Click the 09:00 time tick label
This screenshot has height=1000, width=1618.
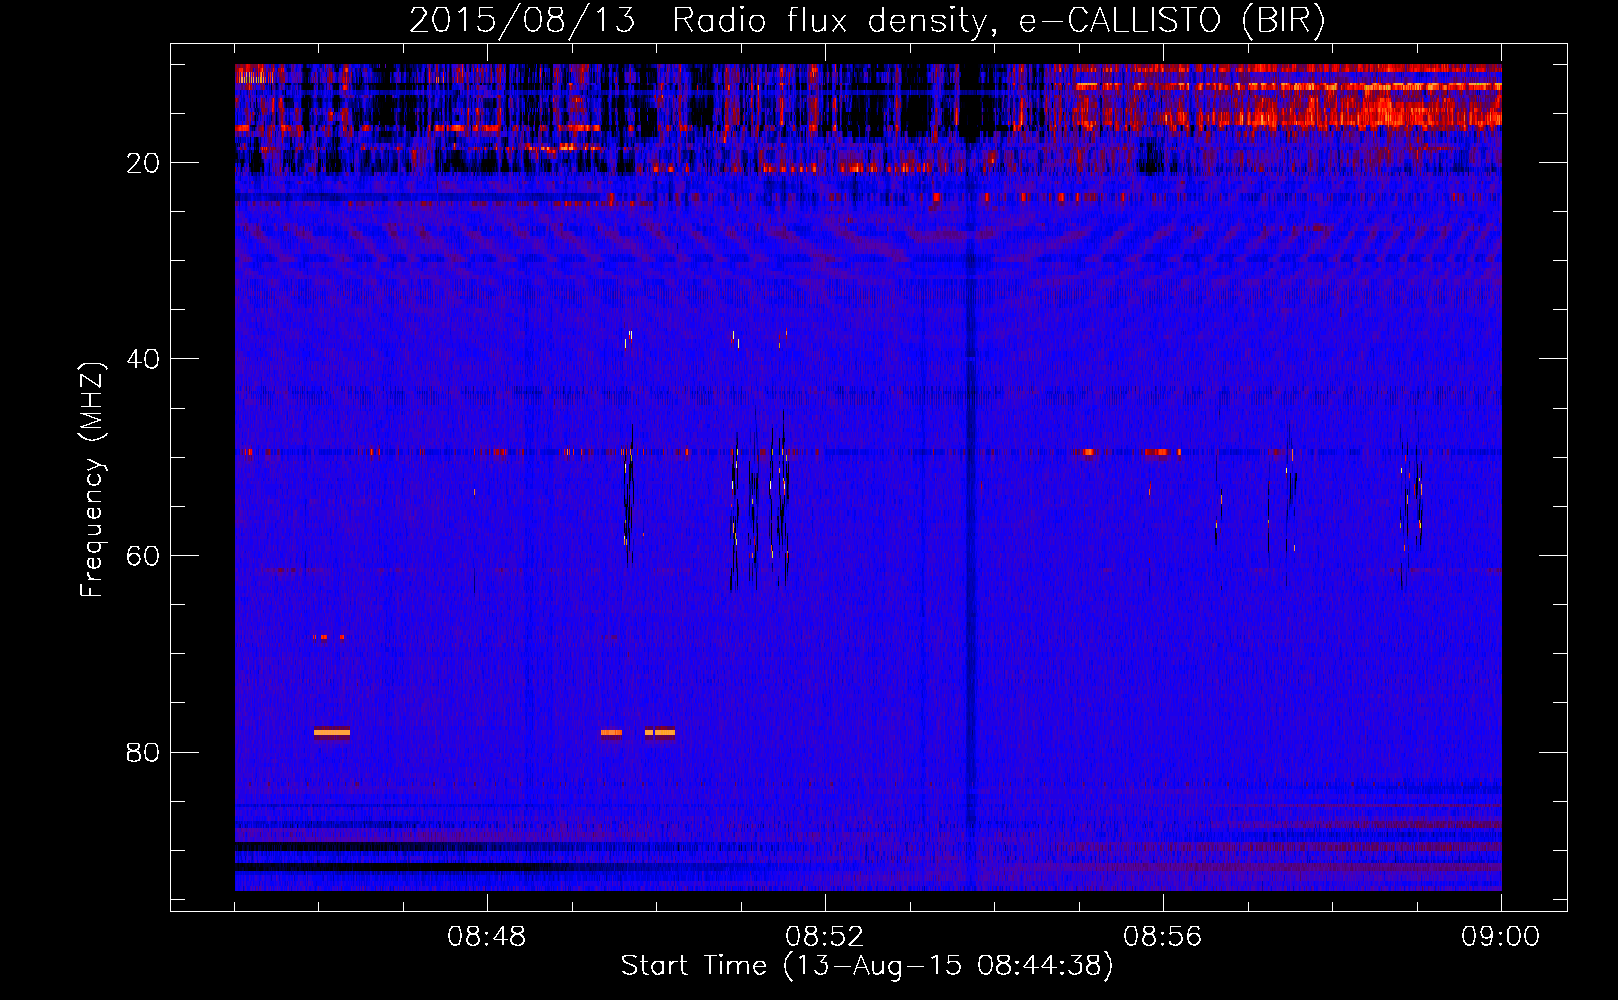coord(1501,937)
